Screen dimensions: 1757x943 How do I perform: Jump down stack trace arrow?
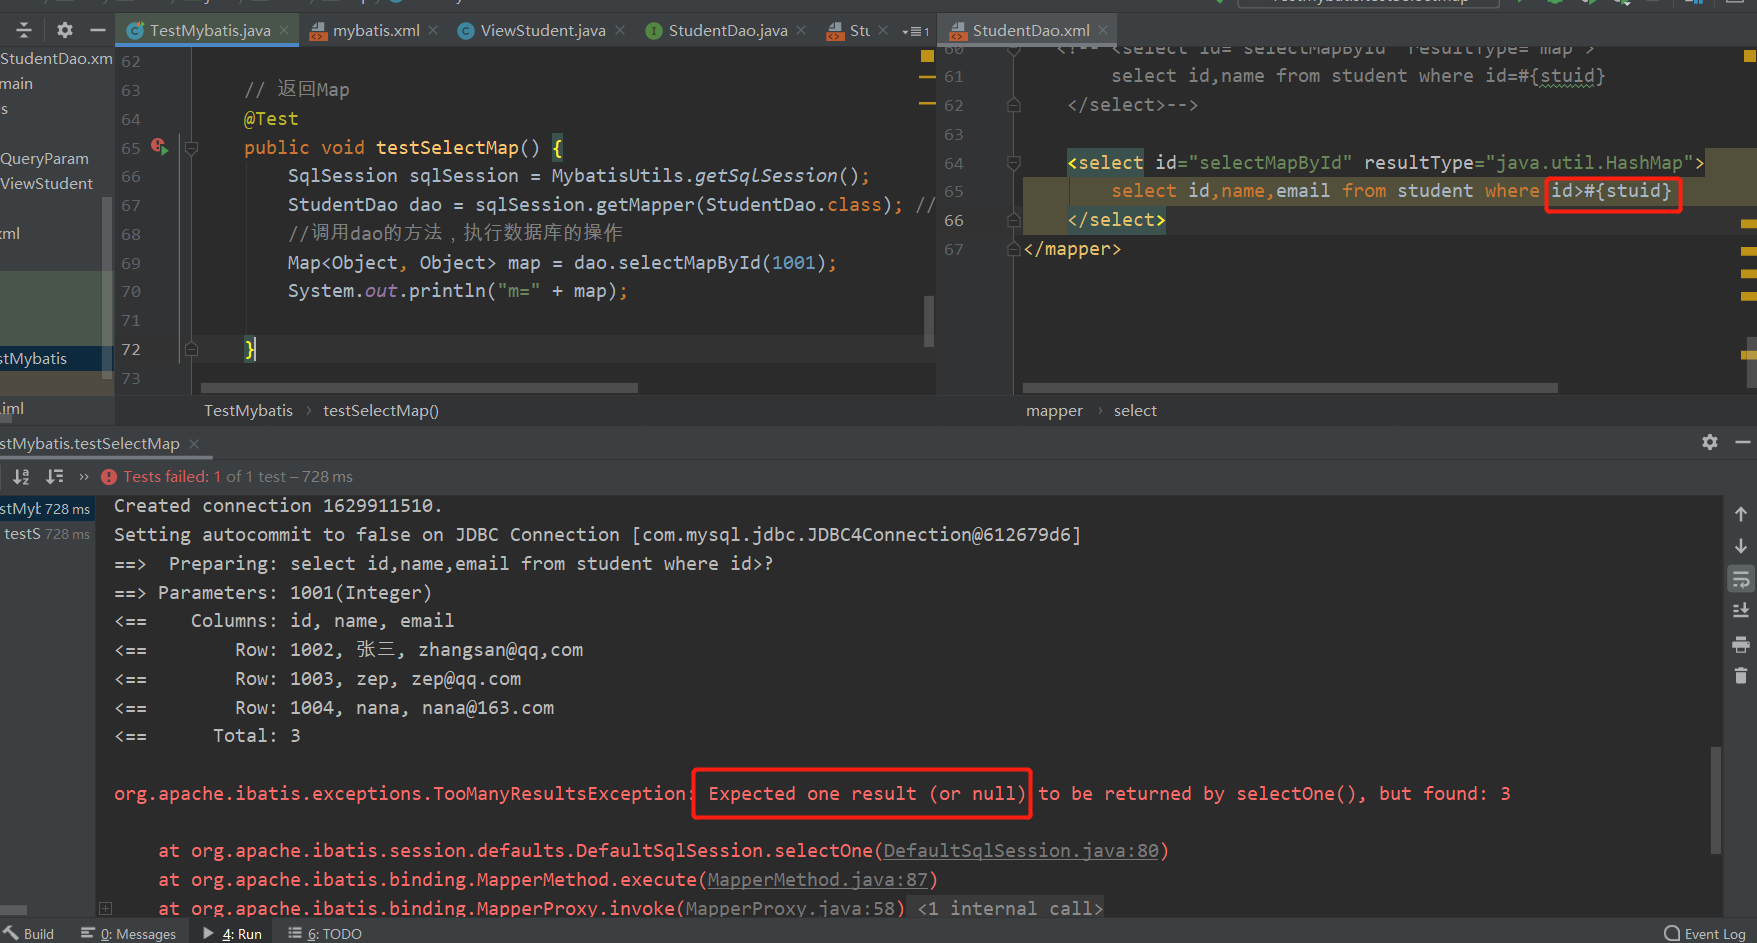[x=1741, y=546]
